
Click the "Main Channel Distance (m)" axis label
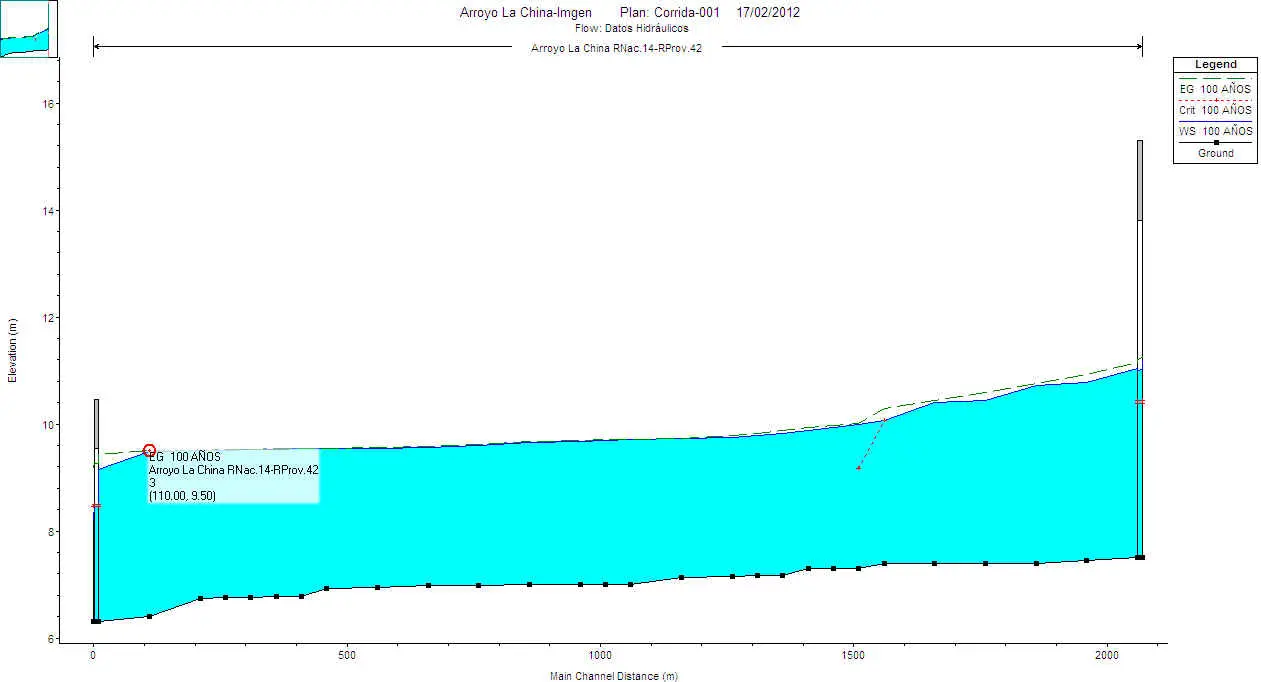tap(614, 676)
